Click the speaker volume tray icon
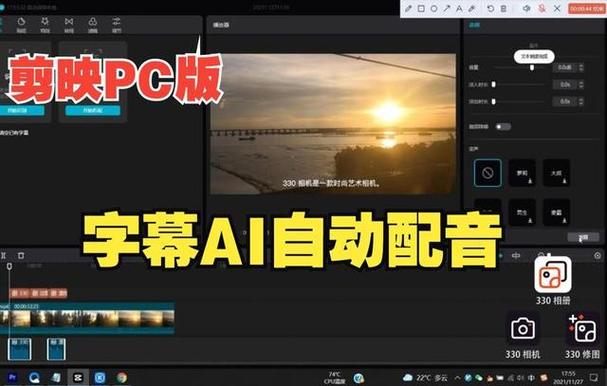The width and height of the screenshot is (607, 386). coord(521,377)
